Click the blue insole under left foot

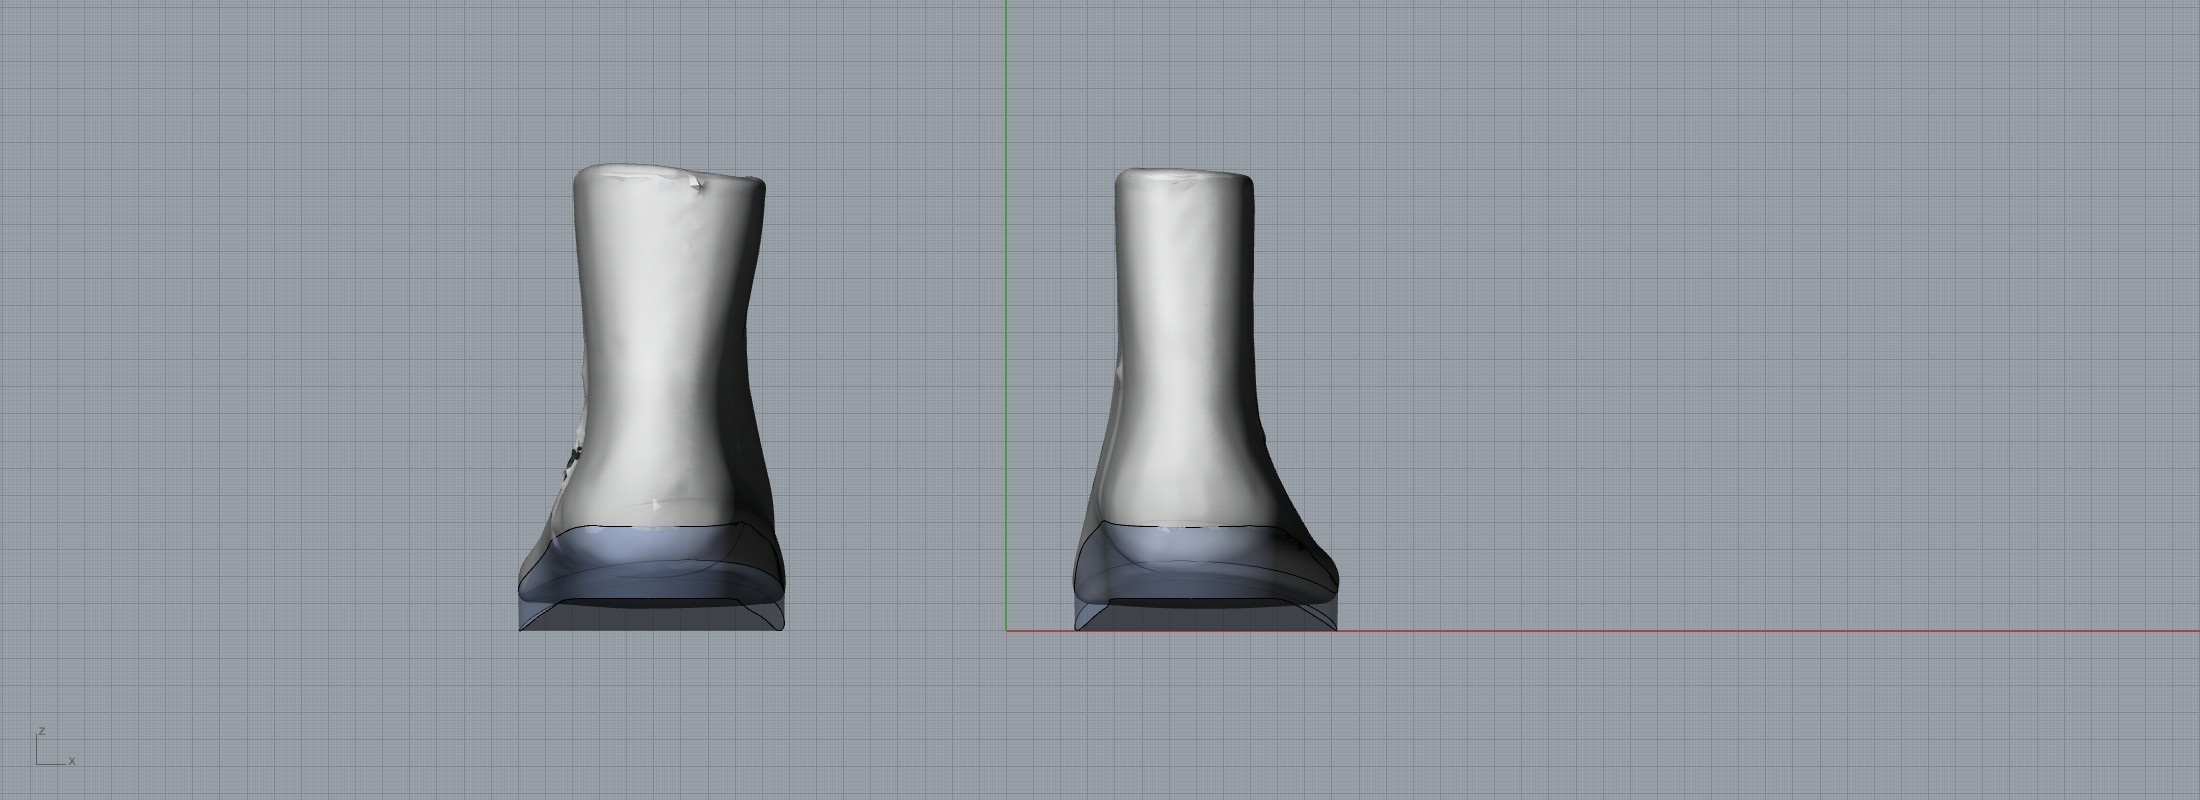coord(650,570)
